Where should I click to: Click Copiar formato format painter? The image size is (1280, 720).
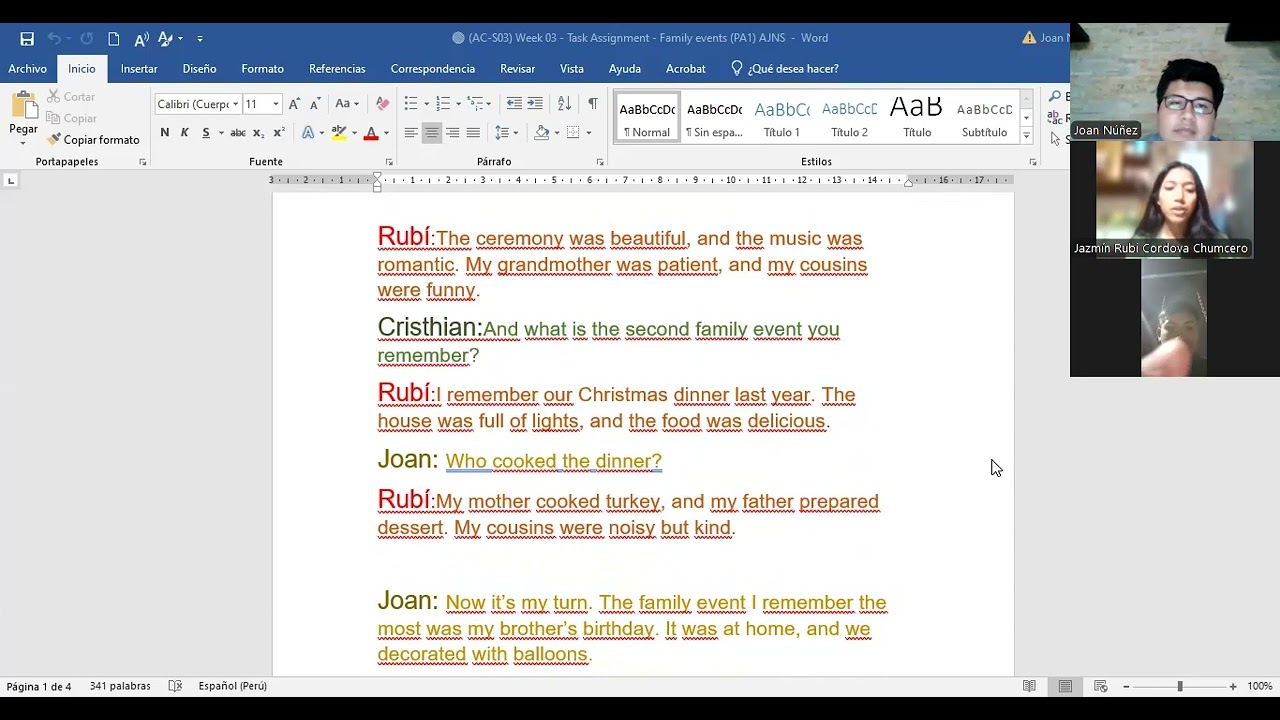pos(93,140)
